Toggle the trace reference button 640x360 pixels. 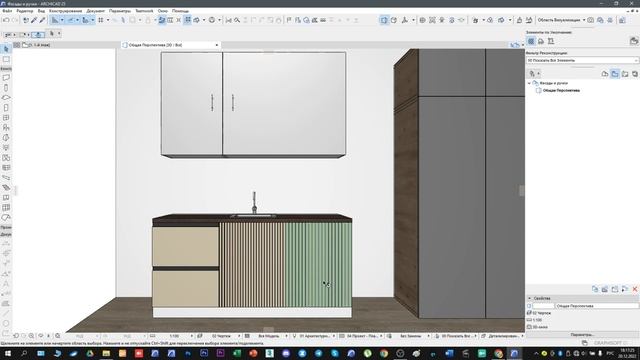click(162, 20)
